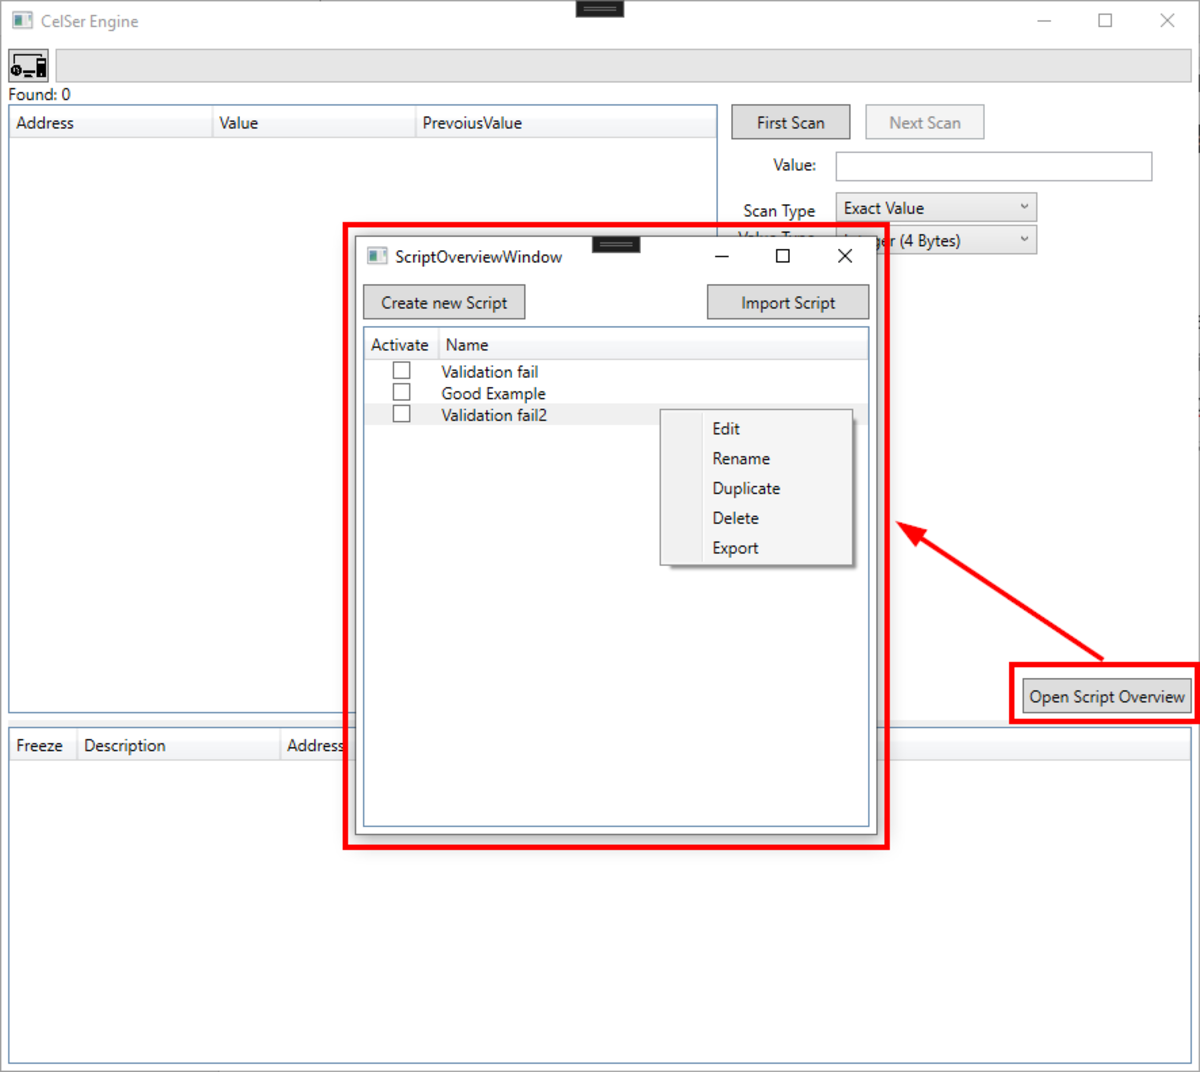The width and height of the screenshot is (1200, 1072).
Task: Enable the Good Example script checkbox
Action: (x=402, y=392)
